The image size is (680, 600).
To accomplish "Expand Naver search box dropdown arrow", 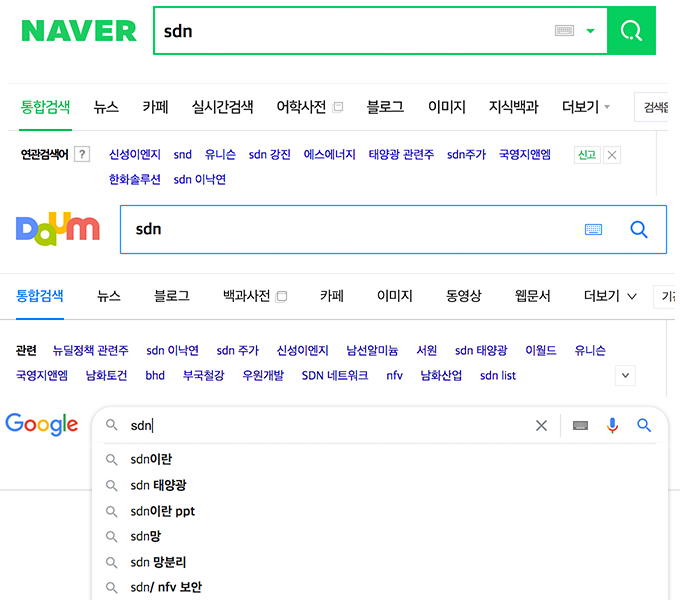I will 590,31.
